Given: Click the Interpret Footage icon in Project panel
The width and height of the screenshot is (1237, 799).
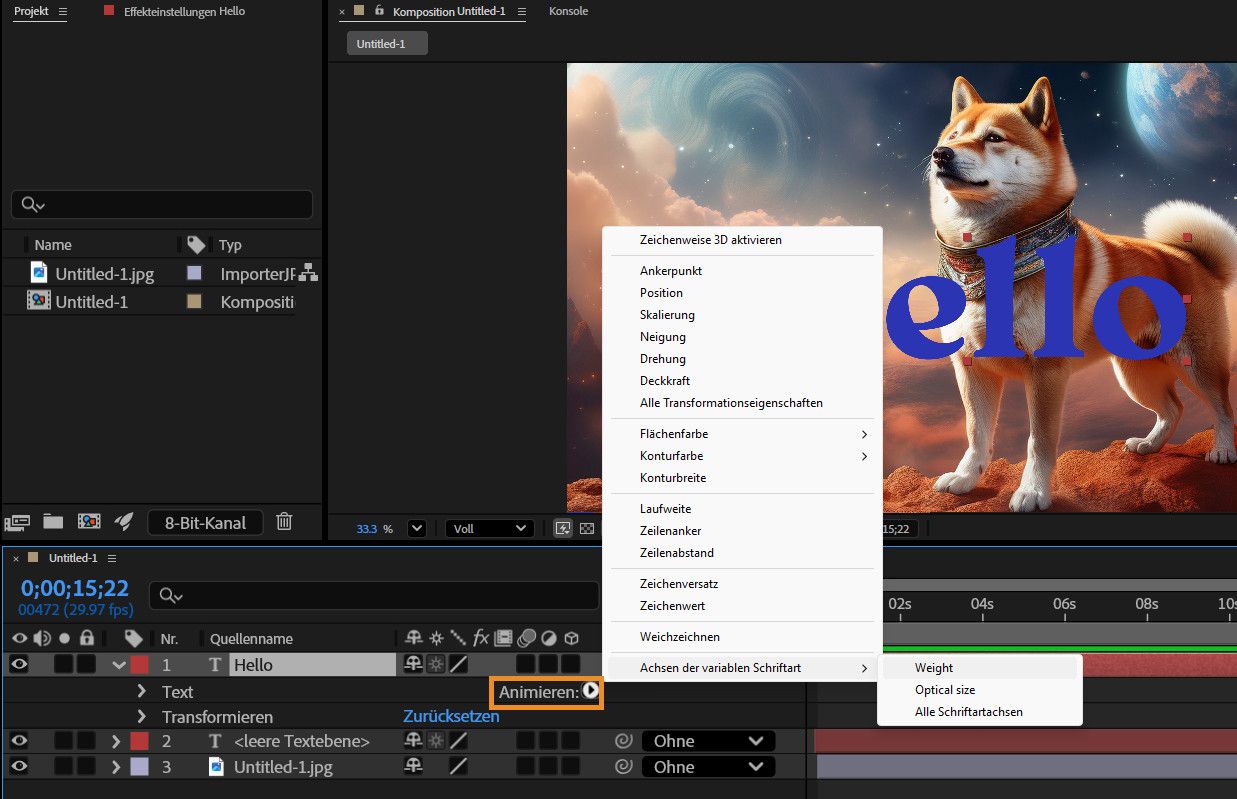Looking at the screenshot, I should point(17,521).
